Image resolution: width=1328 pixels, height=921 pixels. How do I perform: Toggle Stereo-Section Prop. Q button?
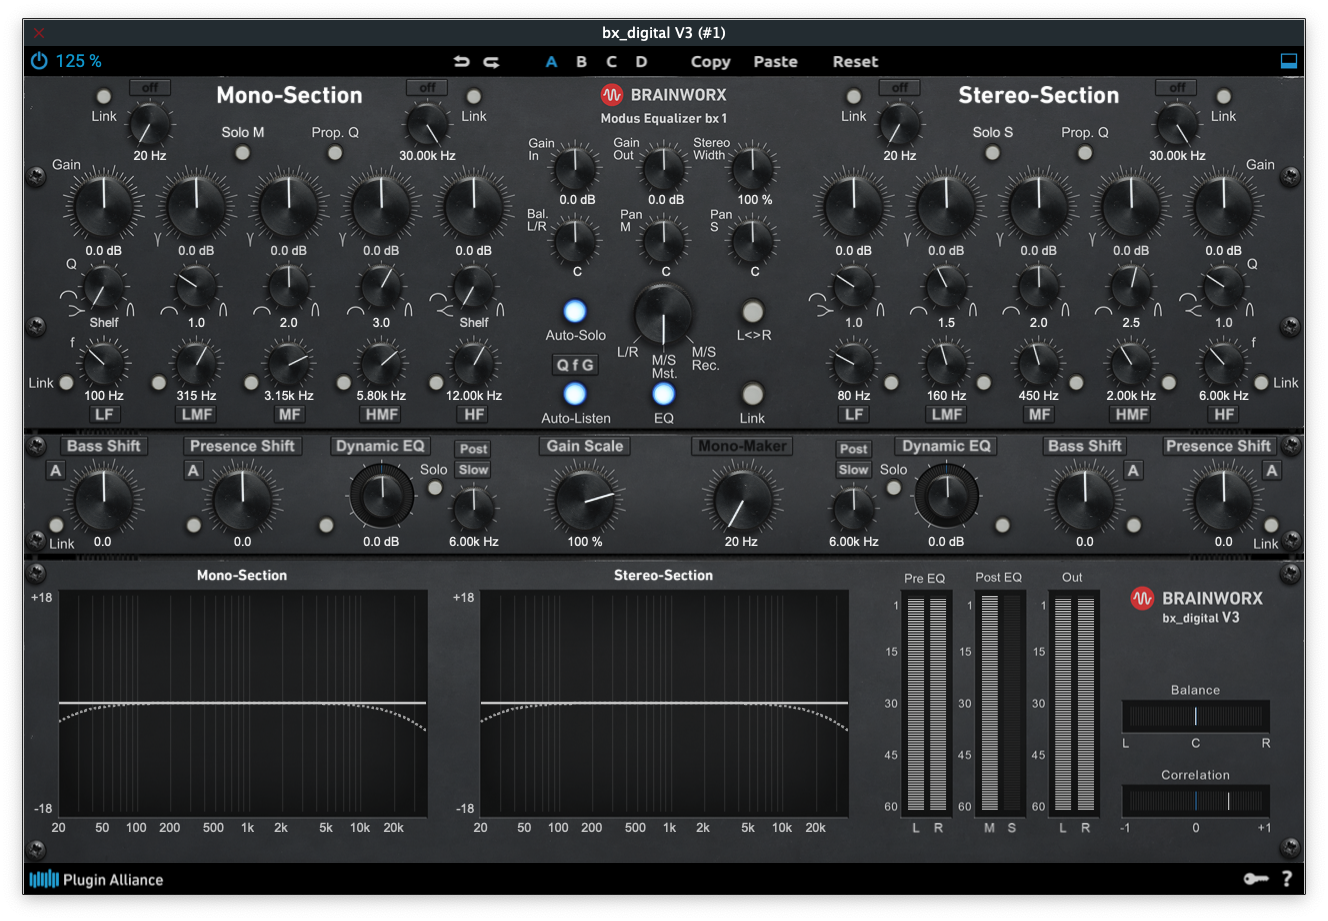(1085, 153)
